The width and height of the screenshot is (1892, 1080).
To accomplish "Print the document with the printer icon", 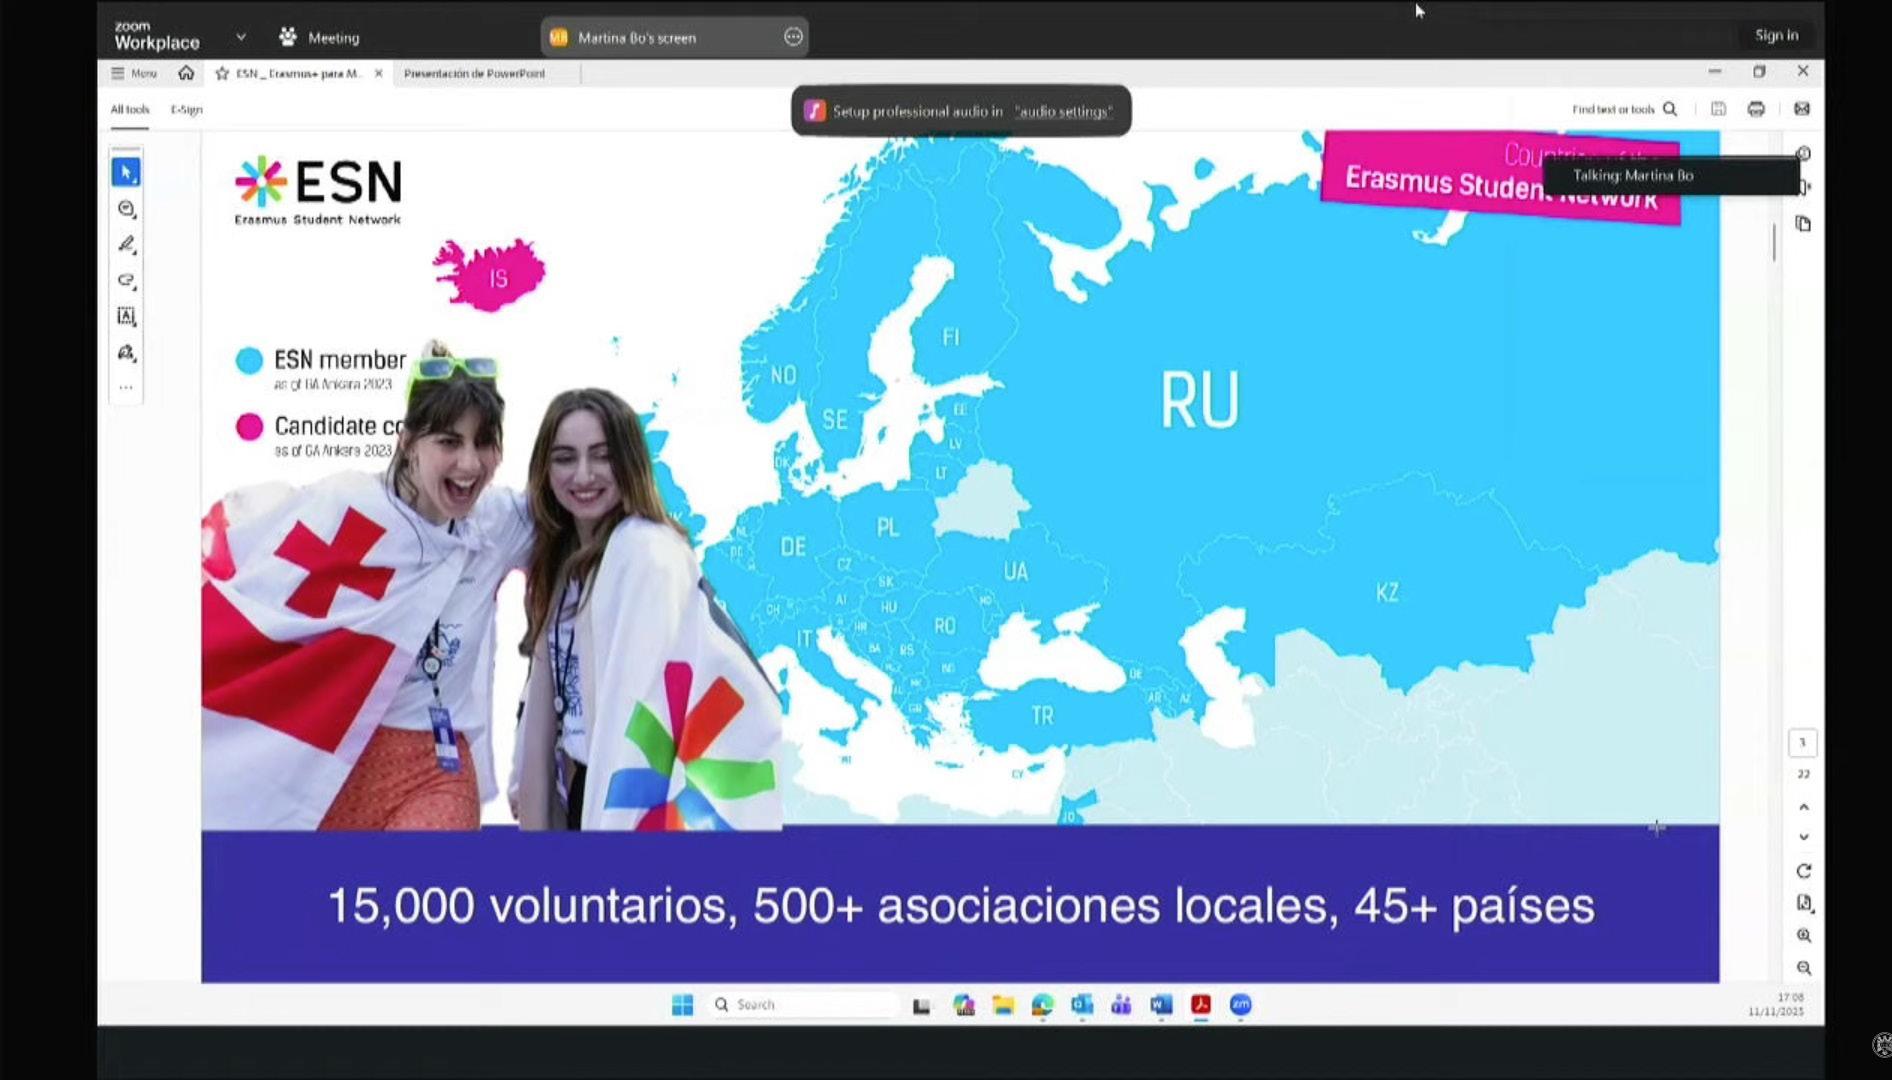I will pos(1756,109).
